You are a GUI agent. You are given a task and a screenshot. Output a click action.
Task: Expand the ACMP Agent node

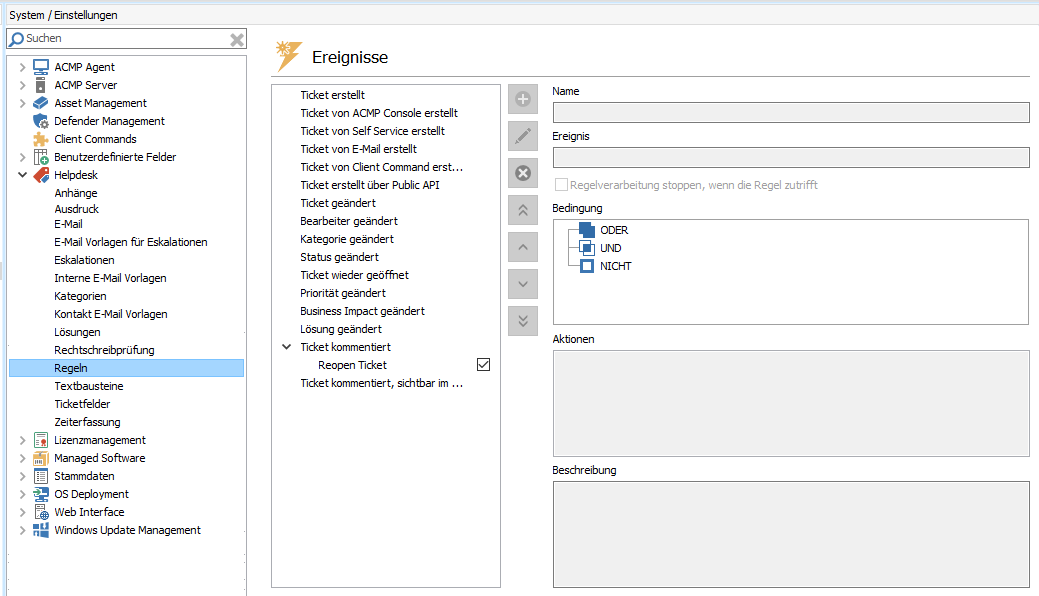[x=23, y=67]
